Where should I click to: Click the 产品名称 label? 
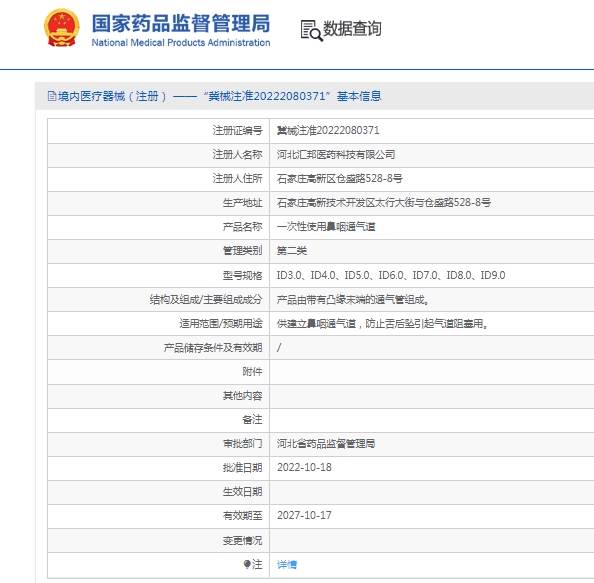242,227
